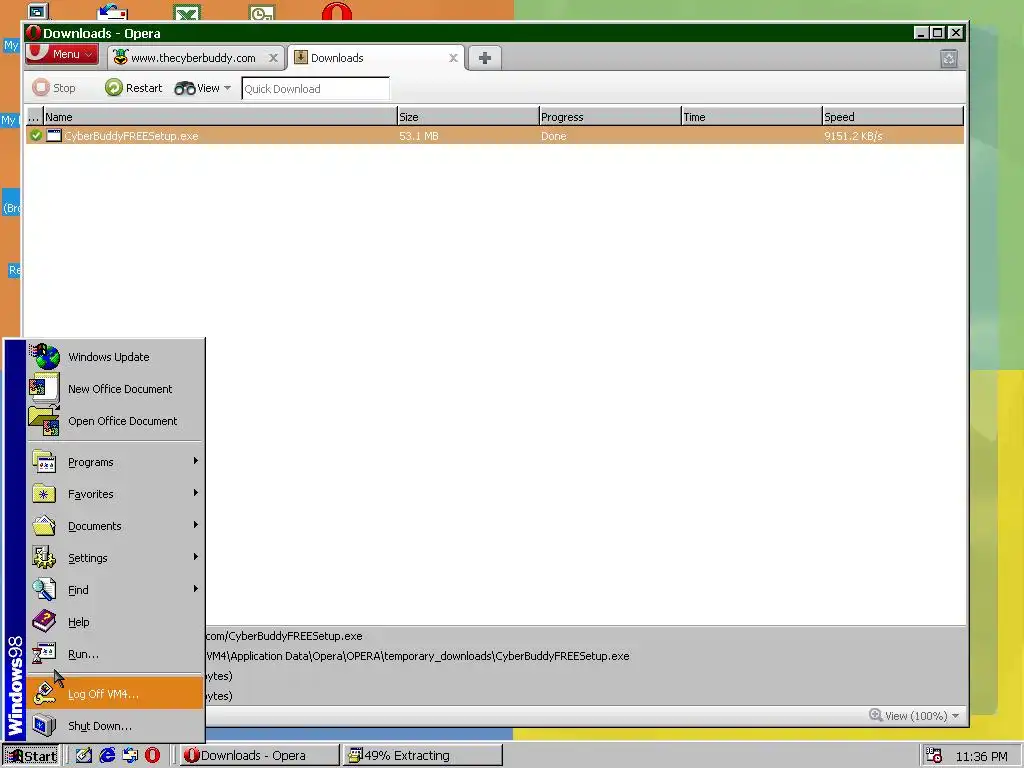Click the zoom magnifier icon in status bar

coord(876,715)
